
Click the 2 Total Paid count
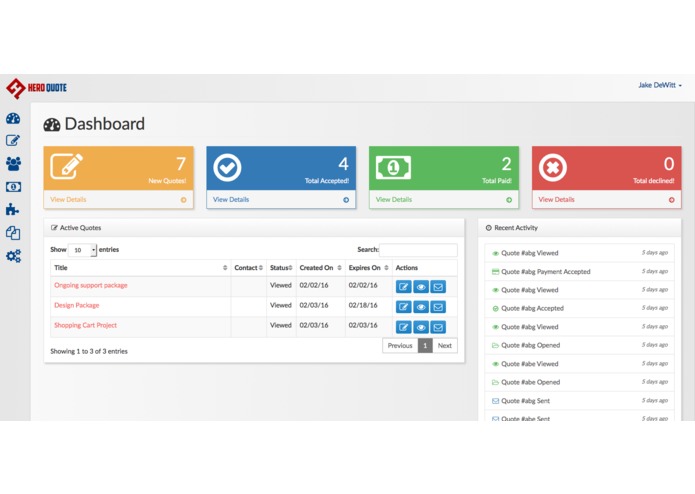coord(506,164)
